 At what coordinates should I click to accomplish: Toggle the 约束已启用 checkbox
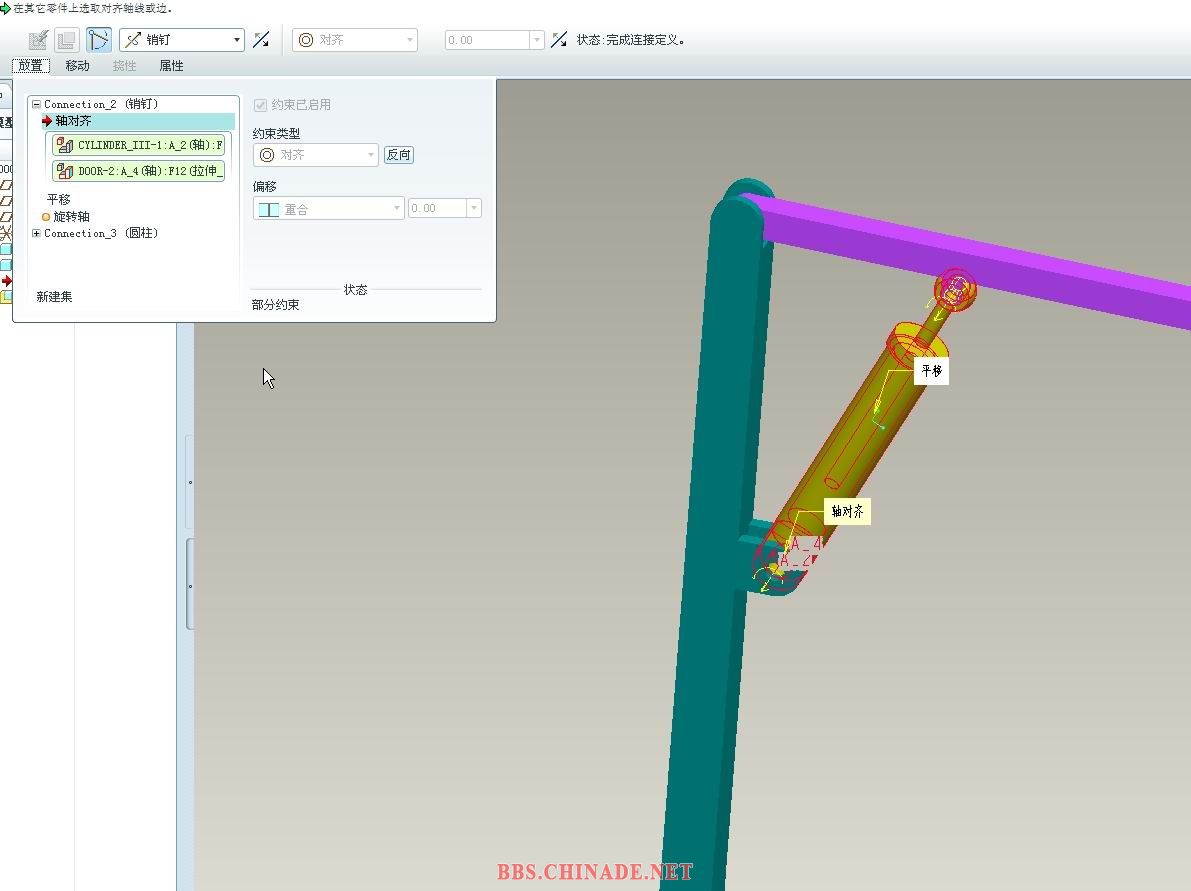coord(261,105)
